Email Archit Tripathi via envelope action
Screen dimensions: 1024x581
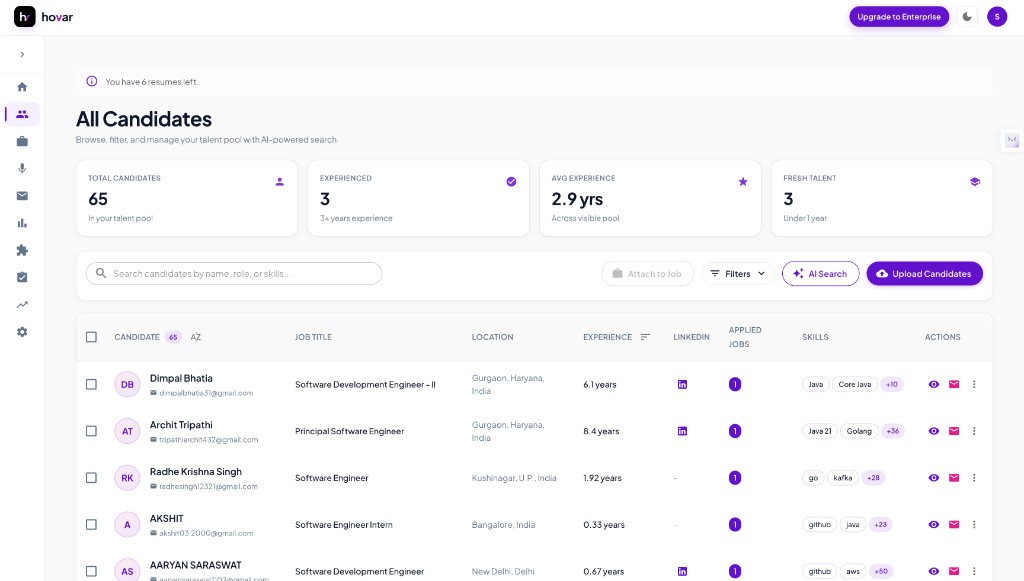953,431
